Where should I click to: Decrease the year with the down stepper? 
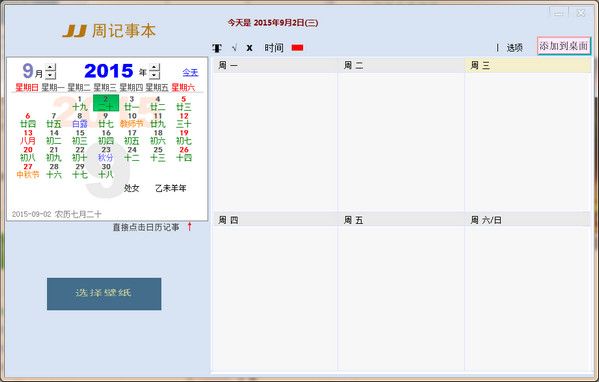(154, 75)
